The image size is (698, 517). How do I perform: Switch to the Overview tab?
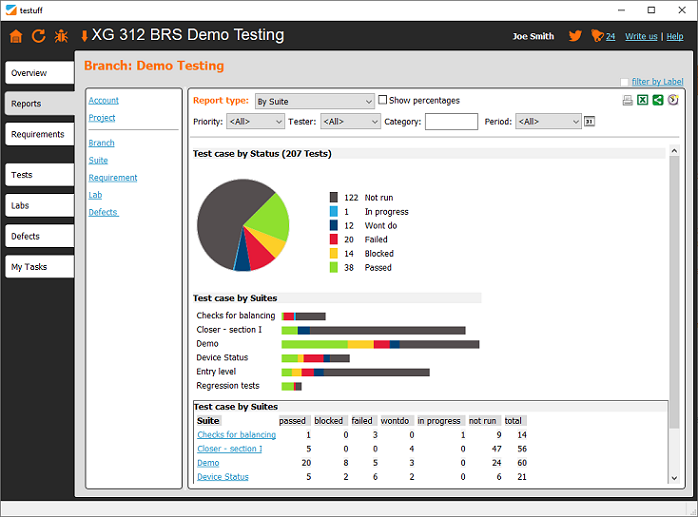(40, 73)
